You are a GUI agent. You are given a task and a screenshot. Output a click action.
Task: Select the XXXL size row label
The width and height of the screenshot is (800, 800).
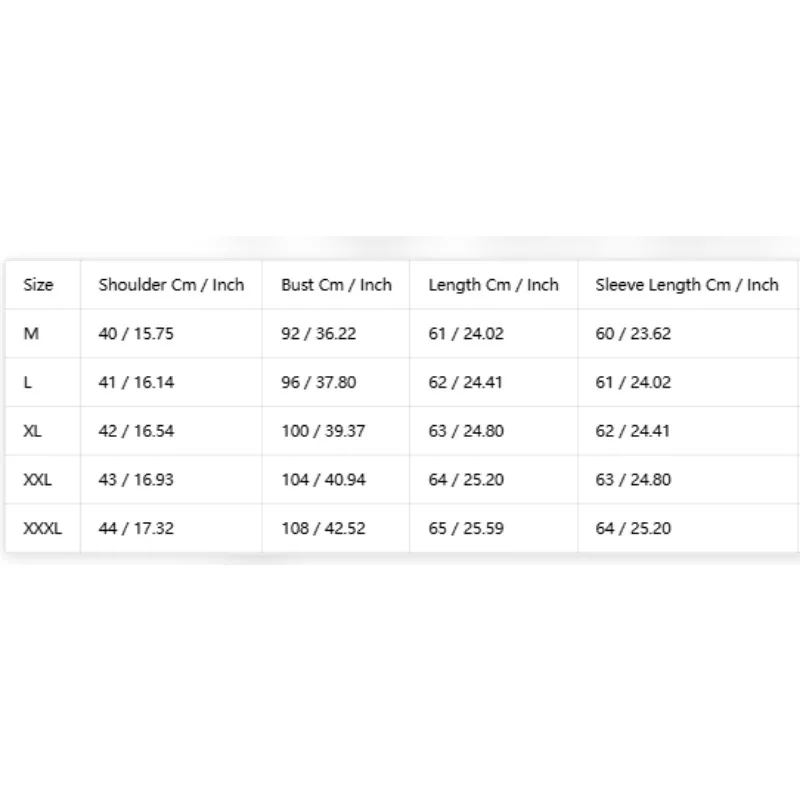click(x=43, y=528)
